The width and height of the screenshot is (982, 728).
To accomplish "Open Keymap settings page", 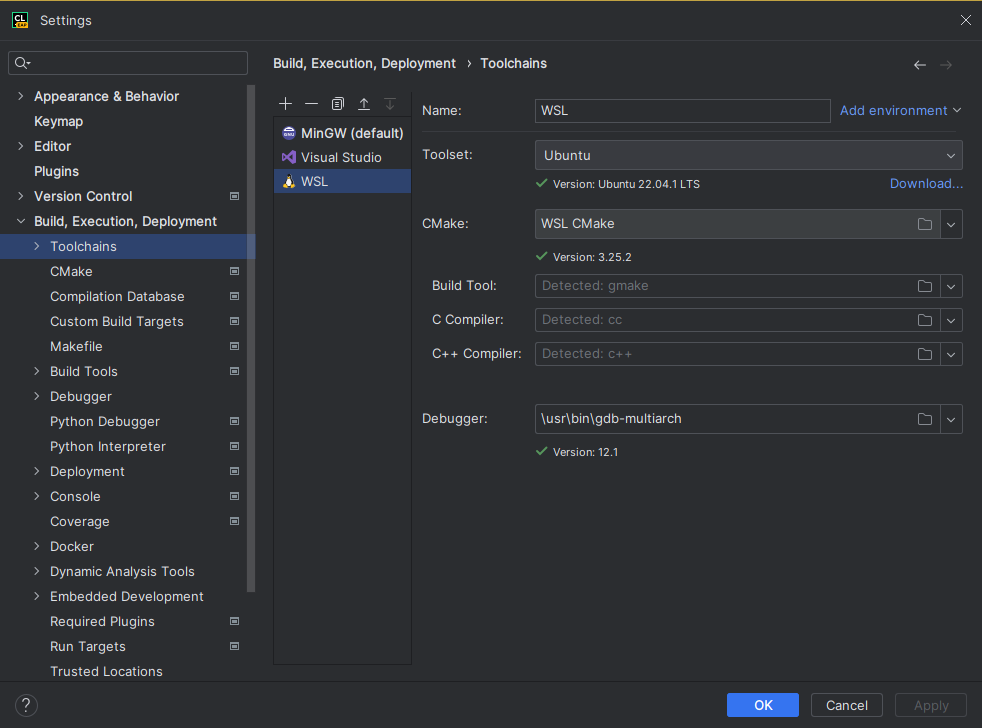I will (58, 122).
